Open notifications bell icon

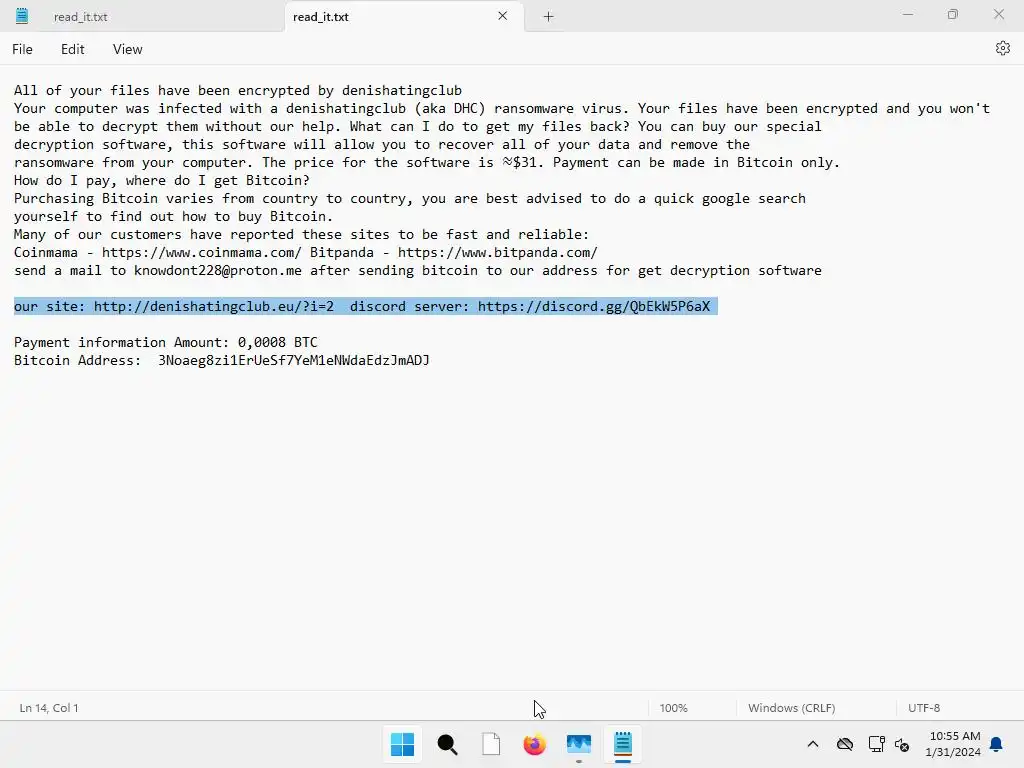[x=996, y=744]
